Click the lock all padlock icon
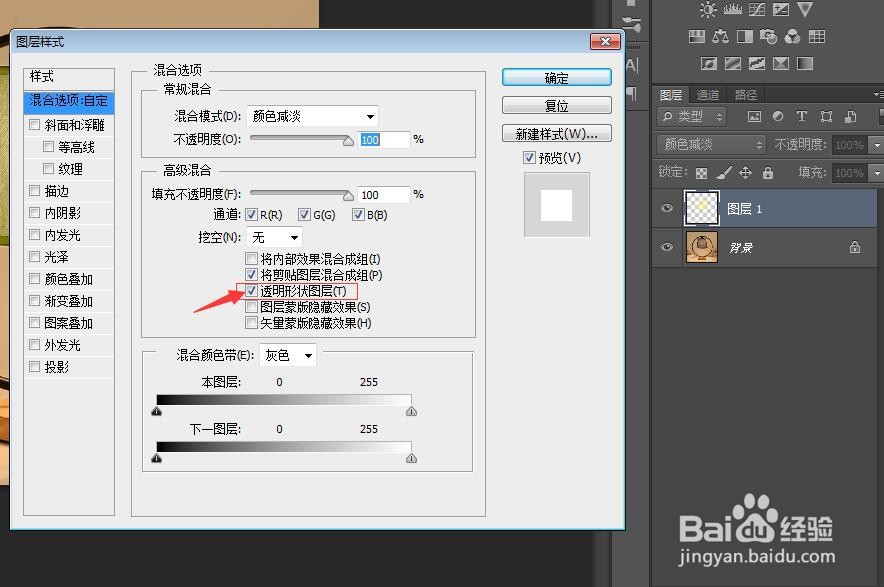The image size is (884, 587). pyautogui.click(x=767, y=174)
